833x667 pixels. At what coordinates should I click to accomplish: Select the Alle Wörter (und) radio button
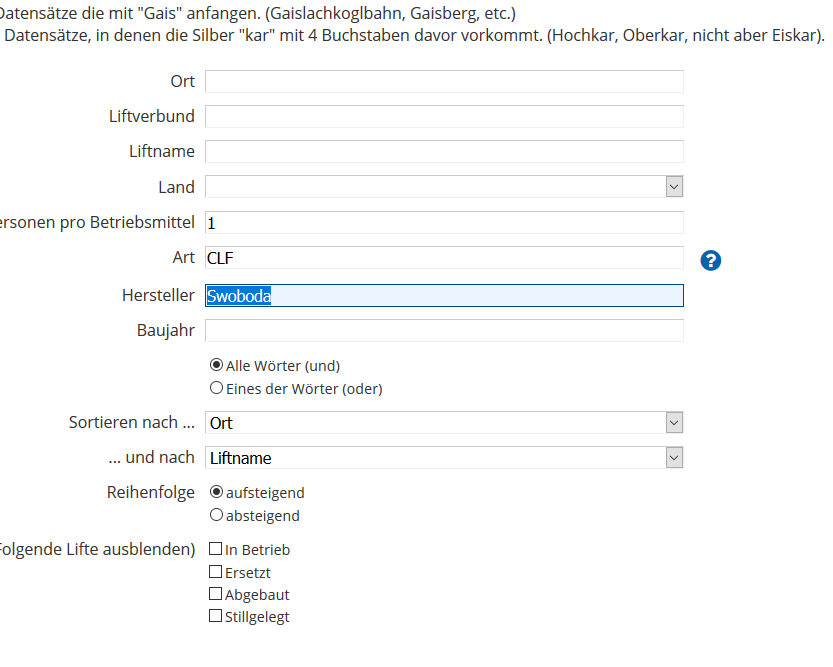(216, 365)
